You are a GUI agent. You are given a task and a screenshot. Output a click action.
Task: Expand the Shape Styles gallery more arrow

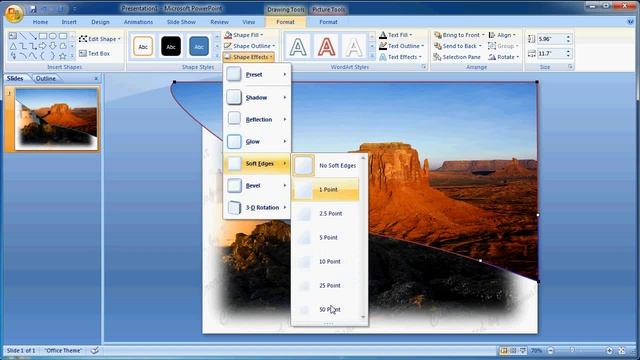pyautogui.click(x=217, y=56)
